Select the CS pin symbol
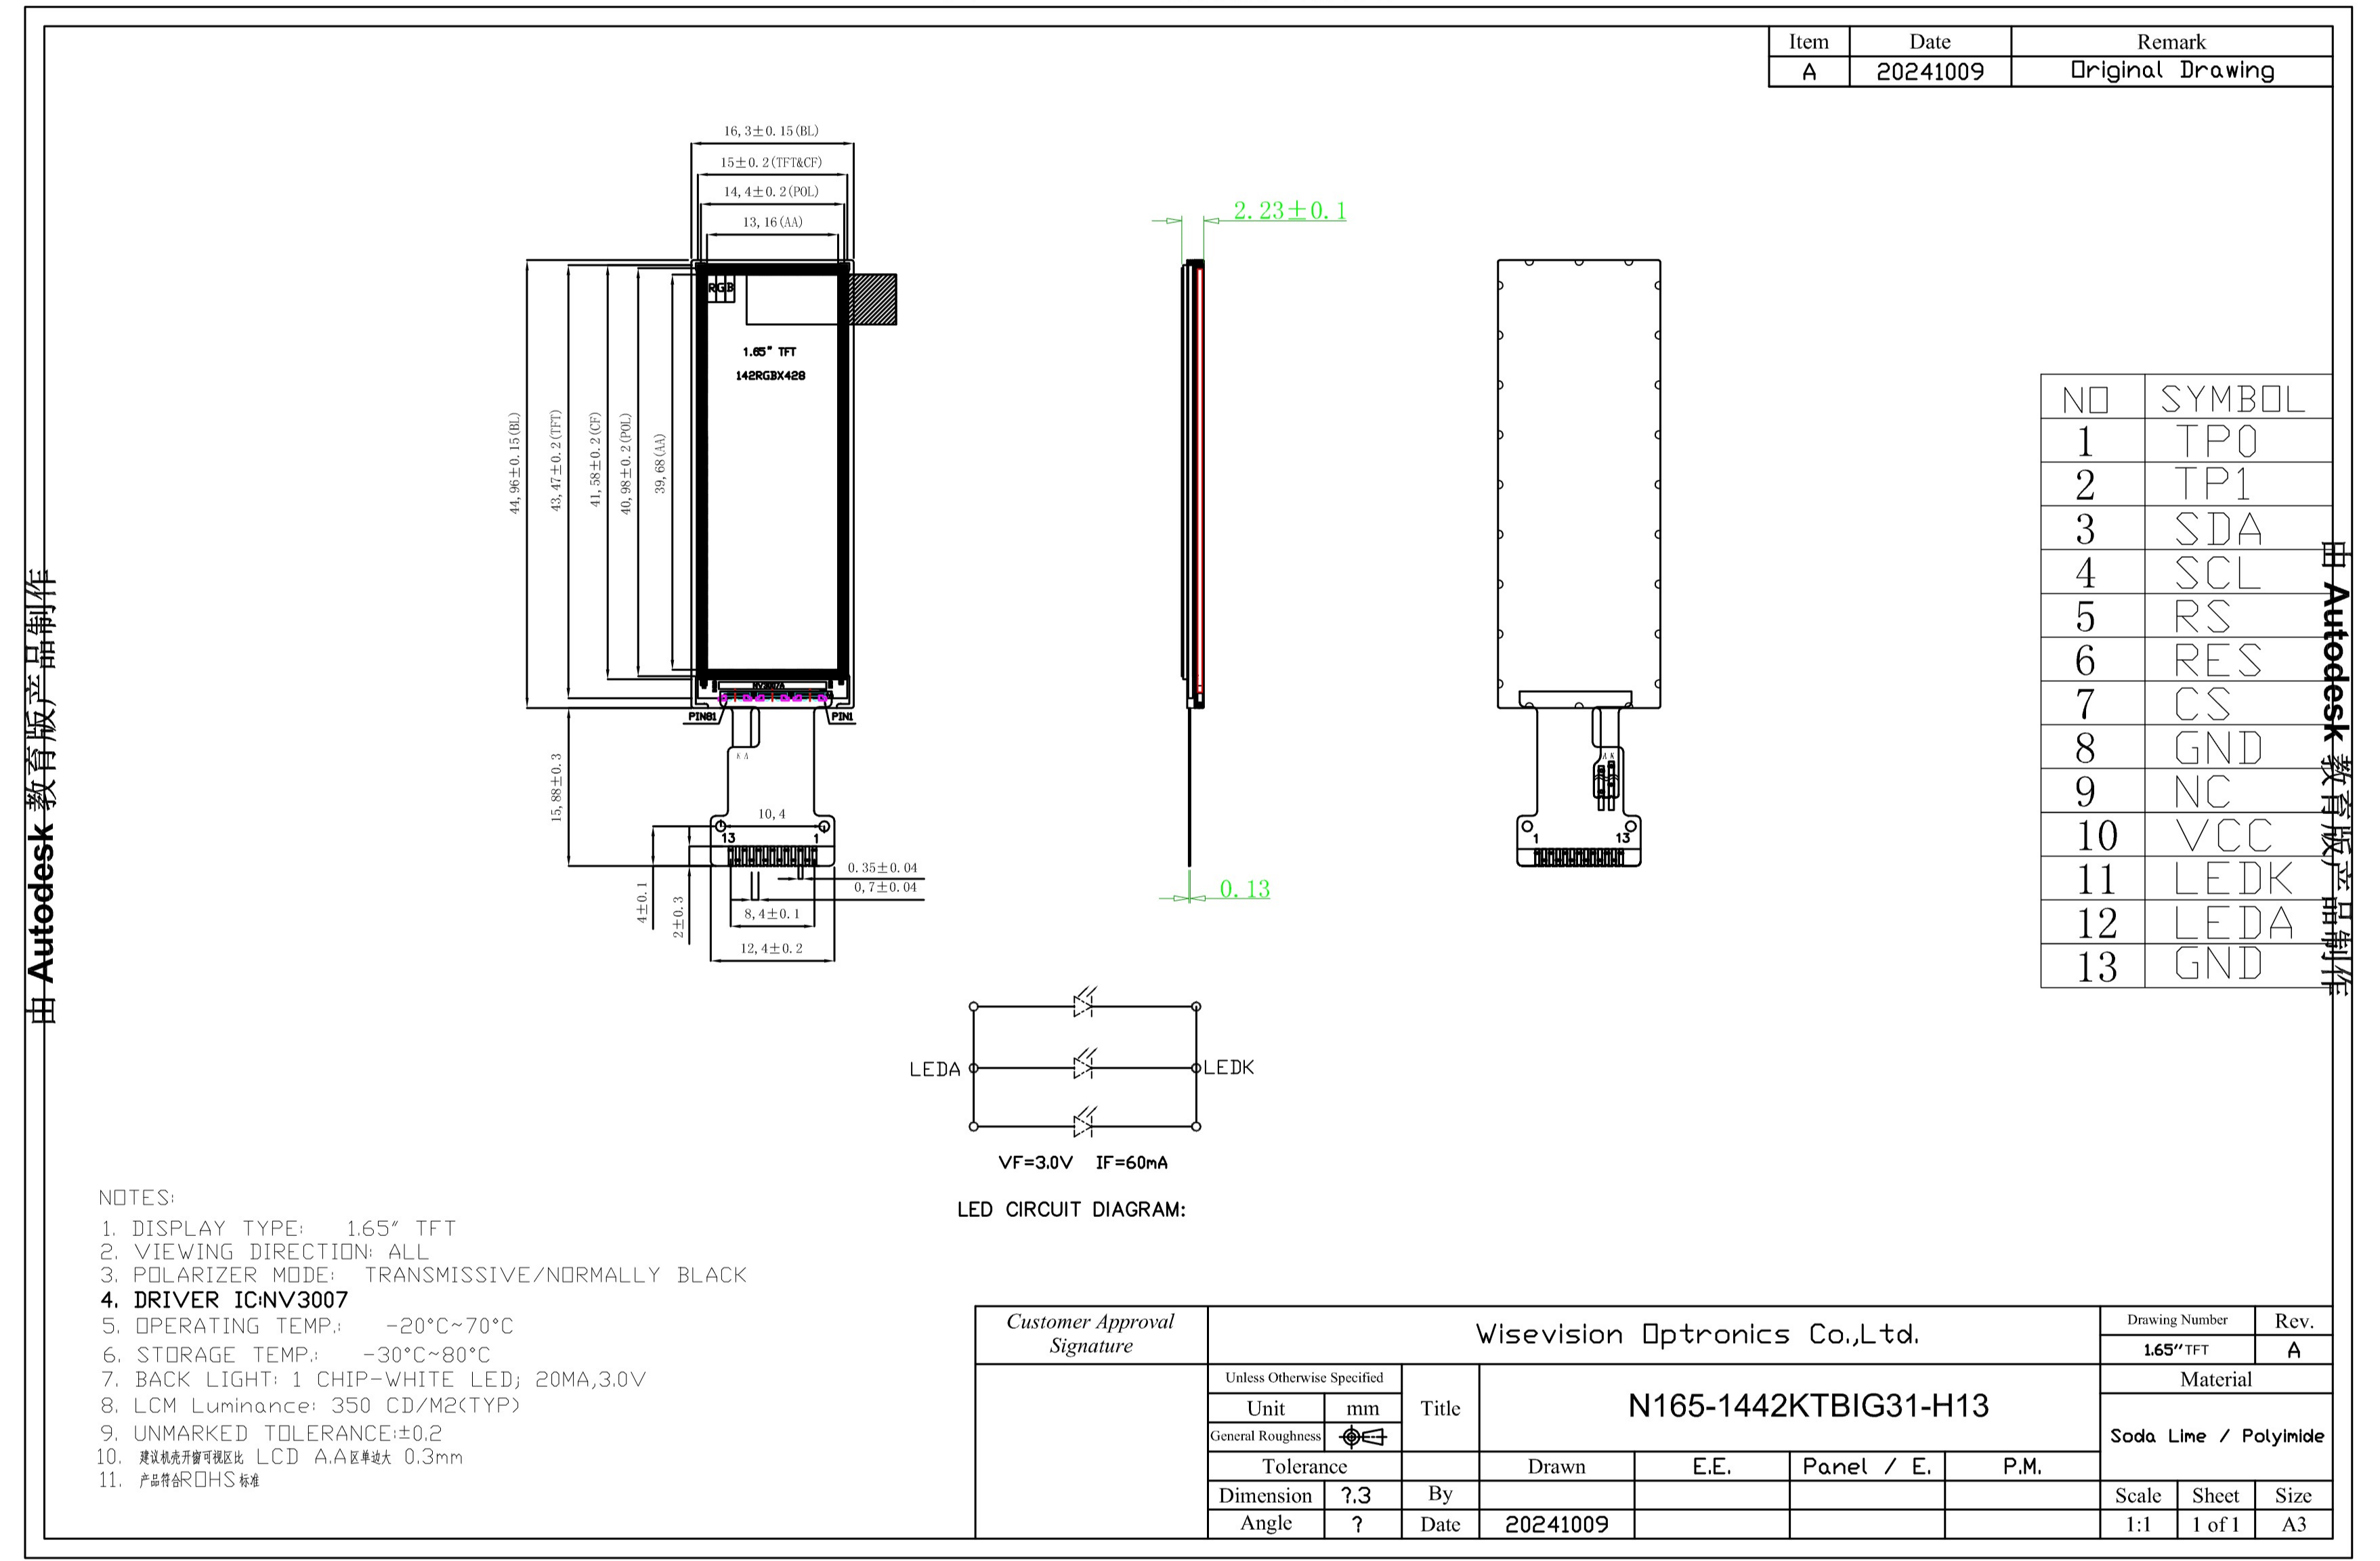Viewport: 2380px width, 1561px height. coord(2202,704)
